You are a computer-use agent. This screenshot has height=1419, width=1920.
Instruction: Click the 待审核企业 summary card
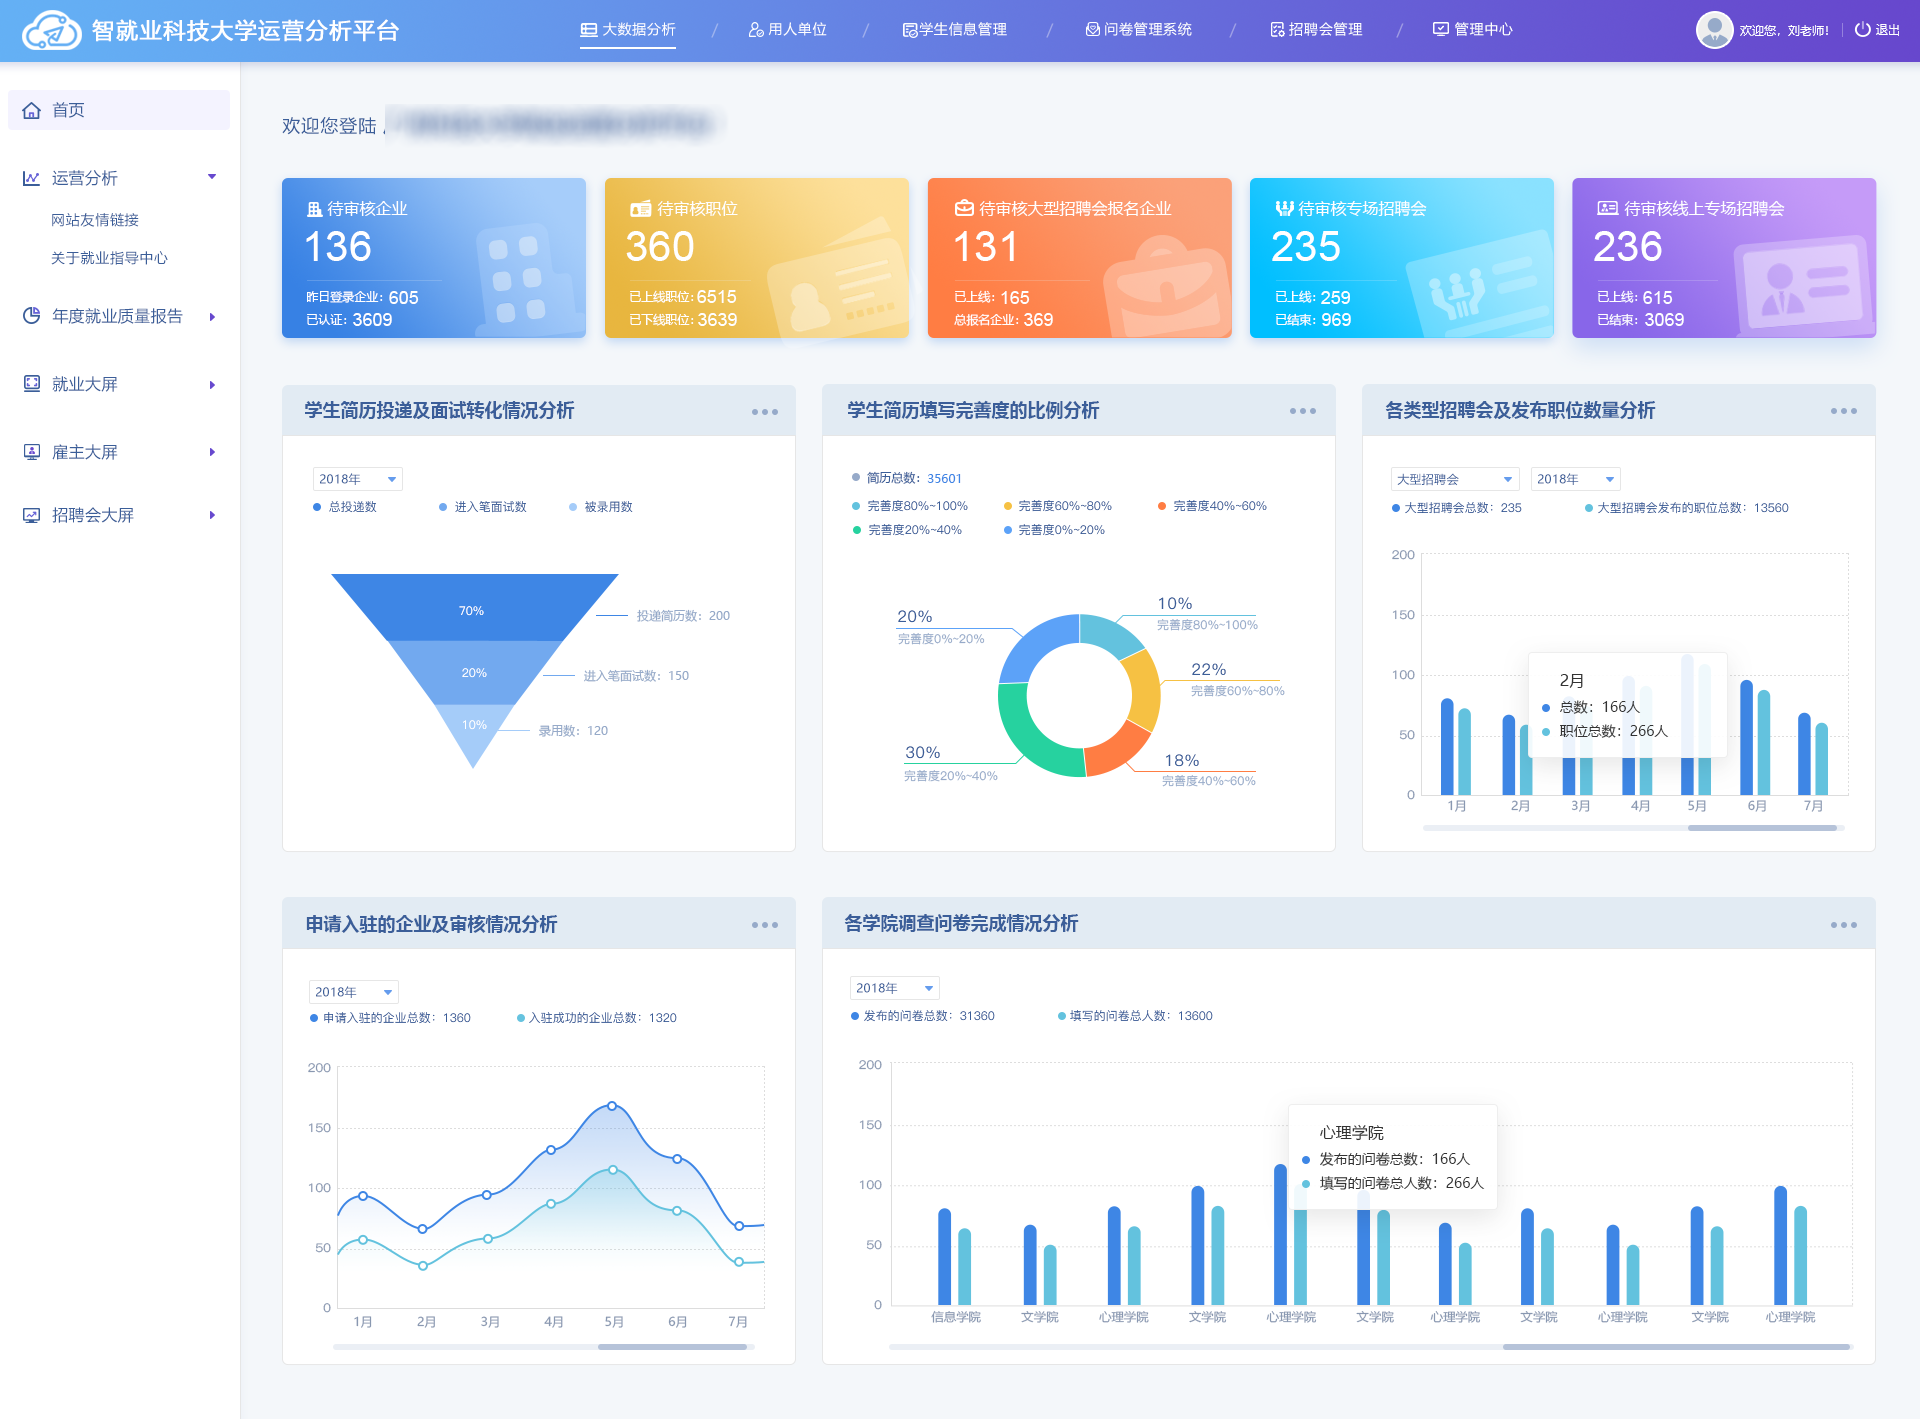[433, 258]
